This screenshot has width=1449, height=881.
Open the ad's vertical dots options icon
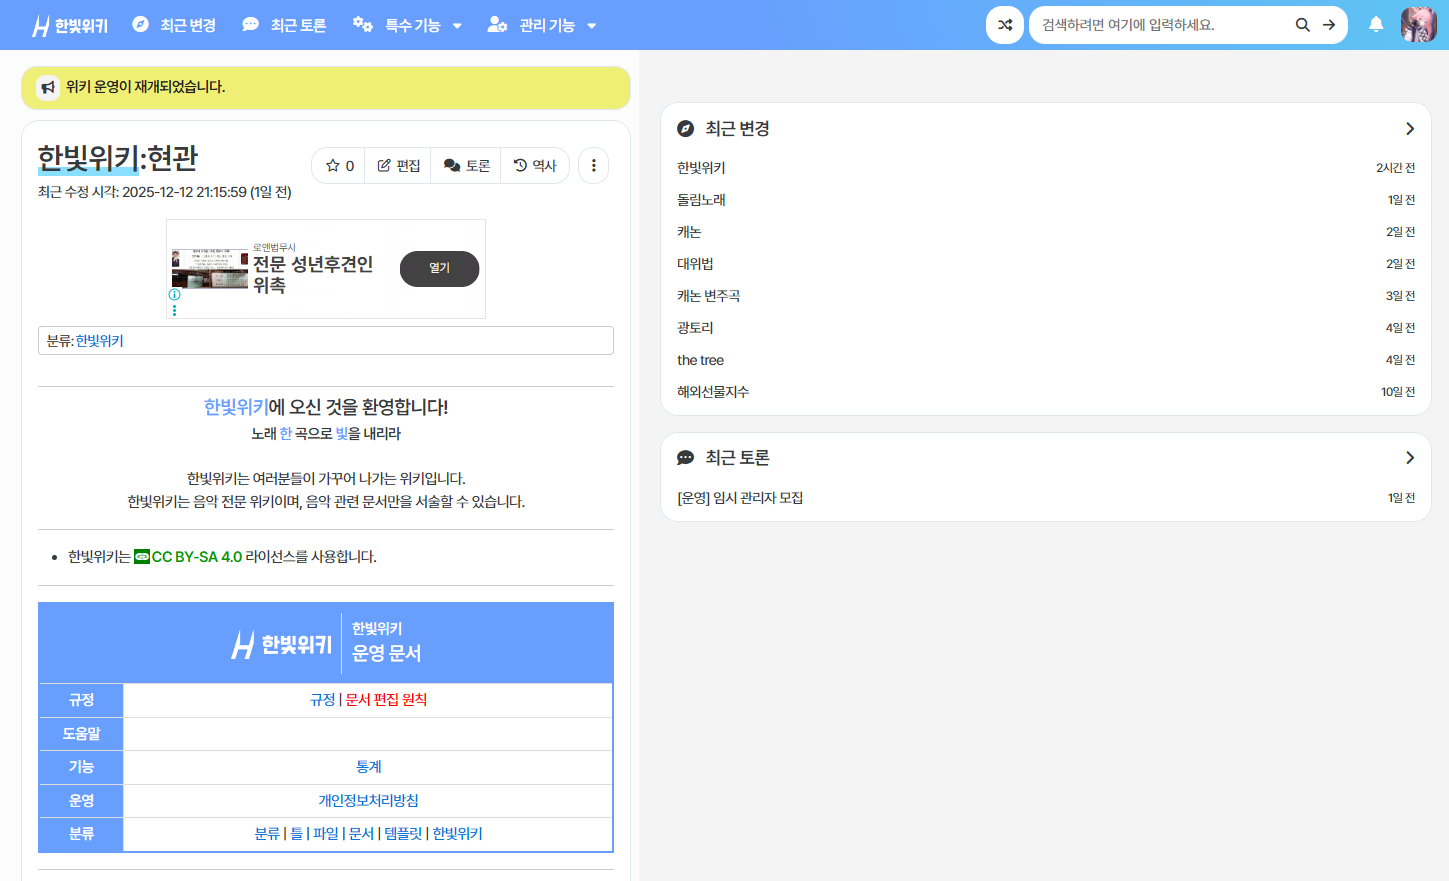[x=175, y=310]
